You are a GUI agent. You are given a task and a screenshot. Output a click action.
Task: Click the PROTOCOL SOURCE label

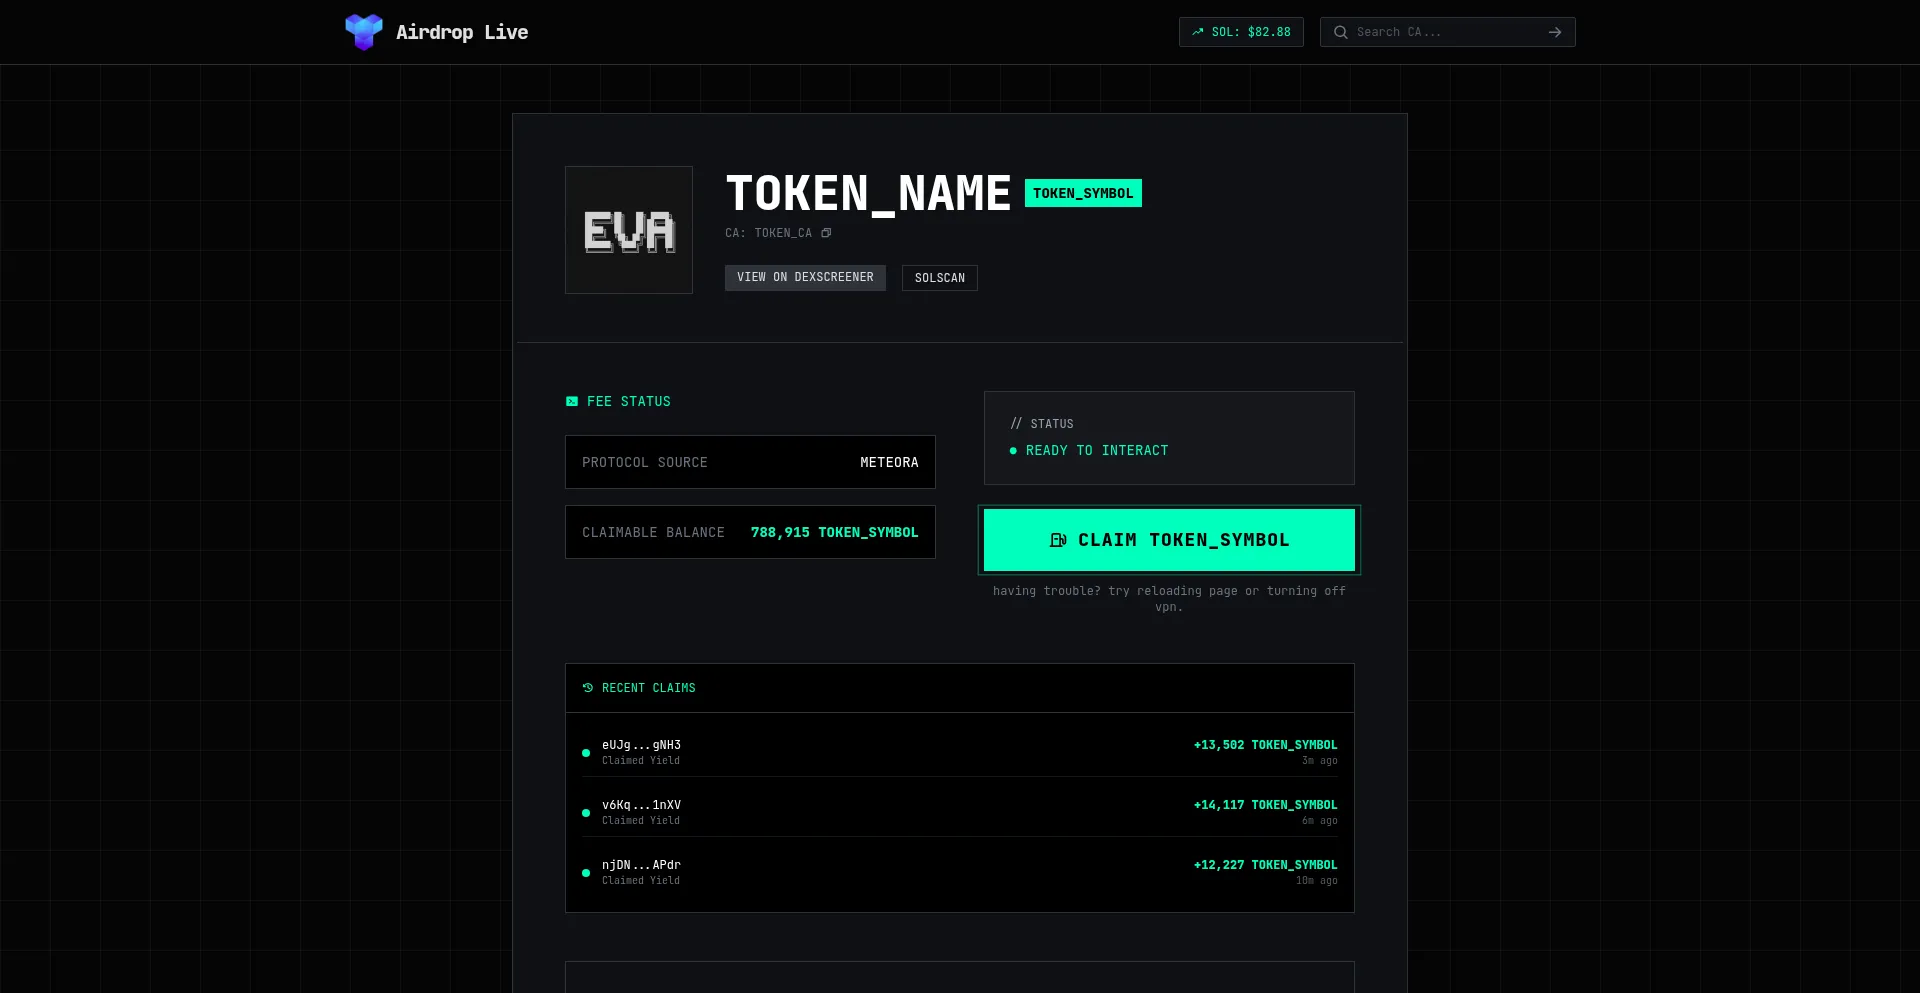(x=645, y=462)
